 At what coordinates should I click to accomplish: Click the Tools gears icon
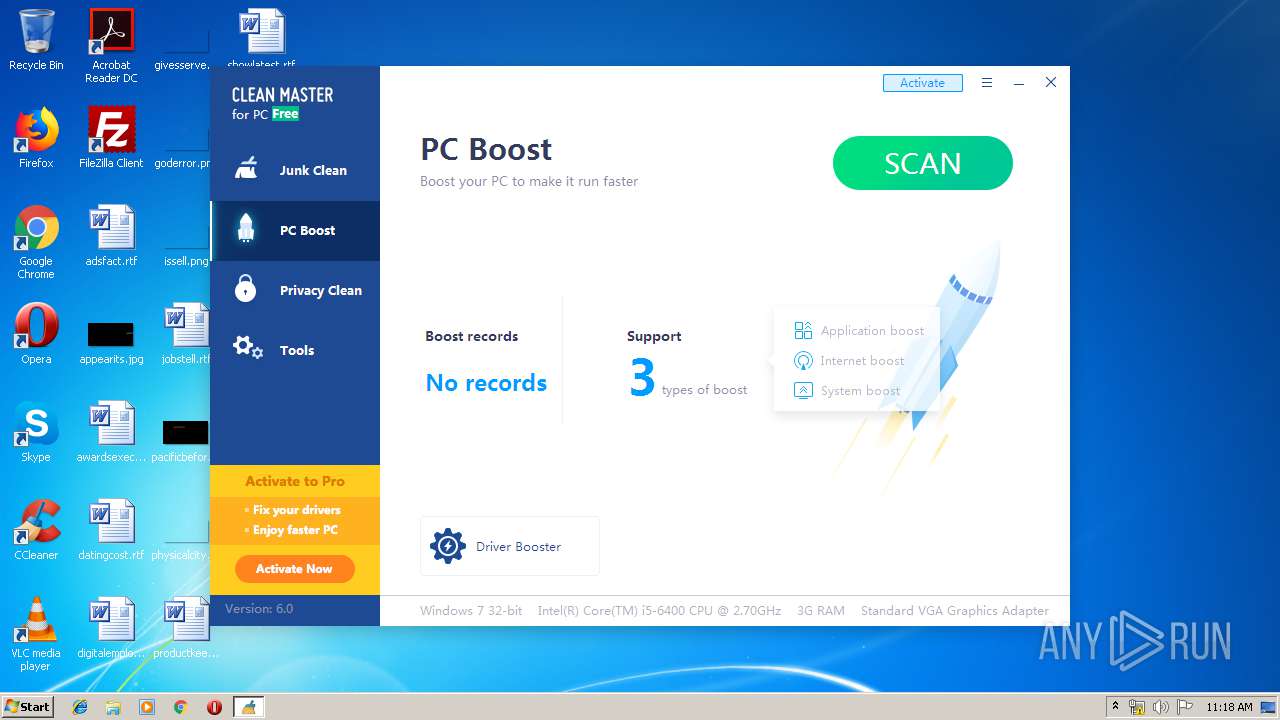click(x=247, y=348)
